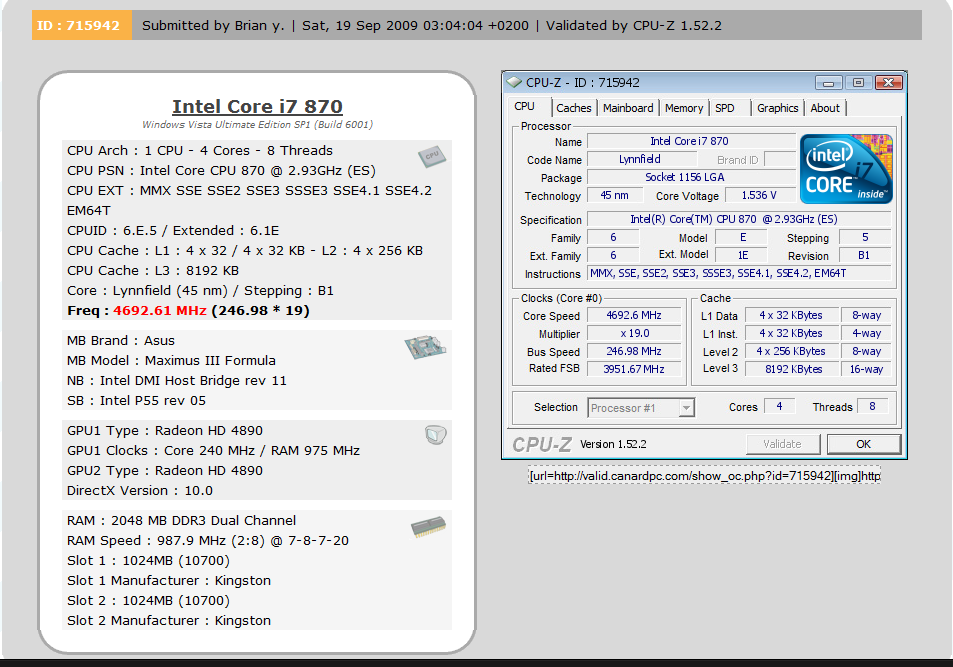Click the Slot 2 : 1024MB (10700) line
Viewport: 953px width, 667px height.
pos(148,601)
